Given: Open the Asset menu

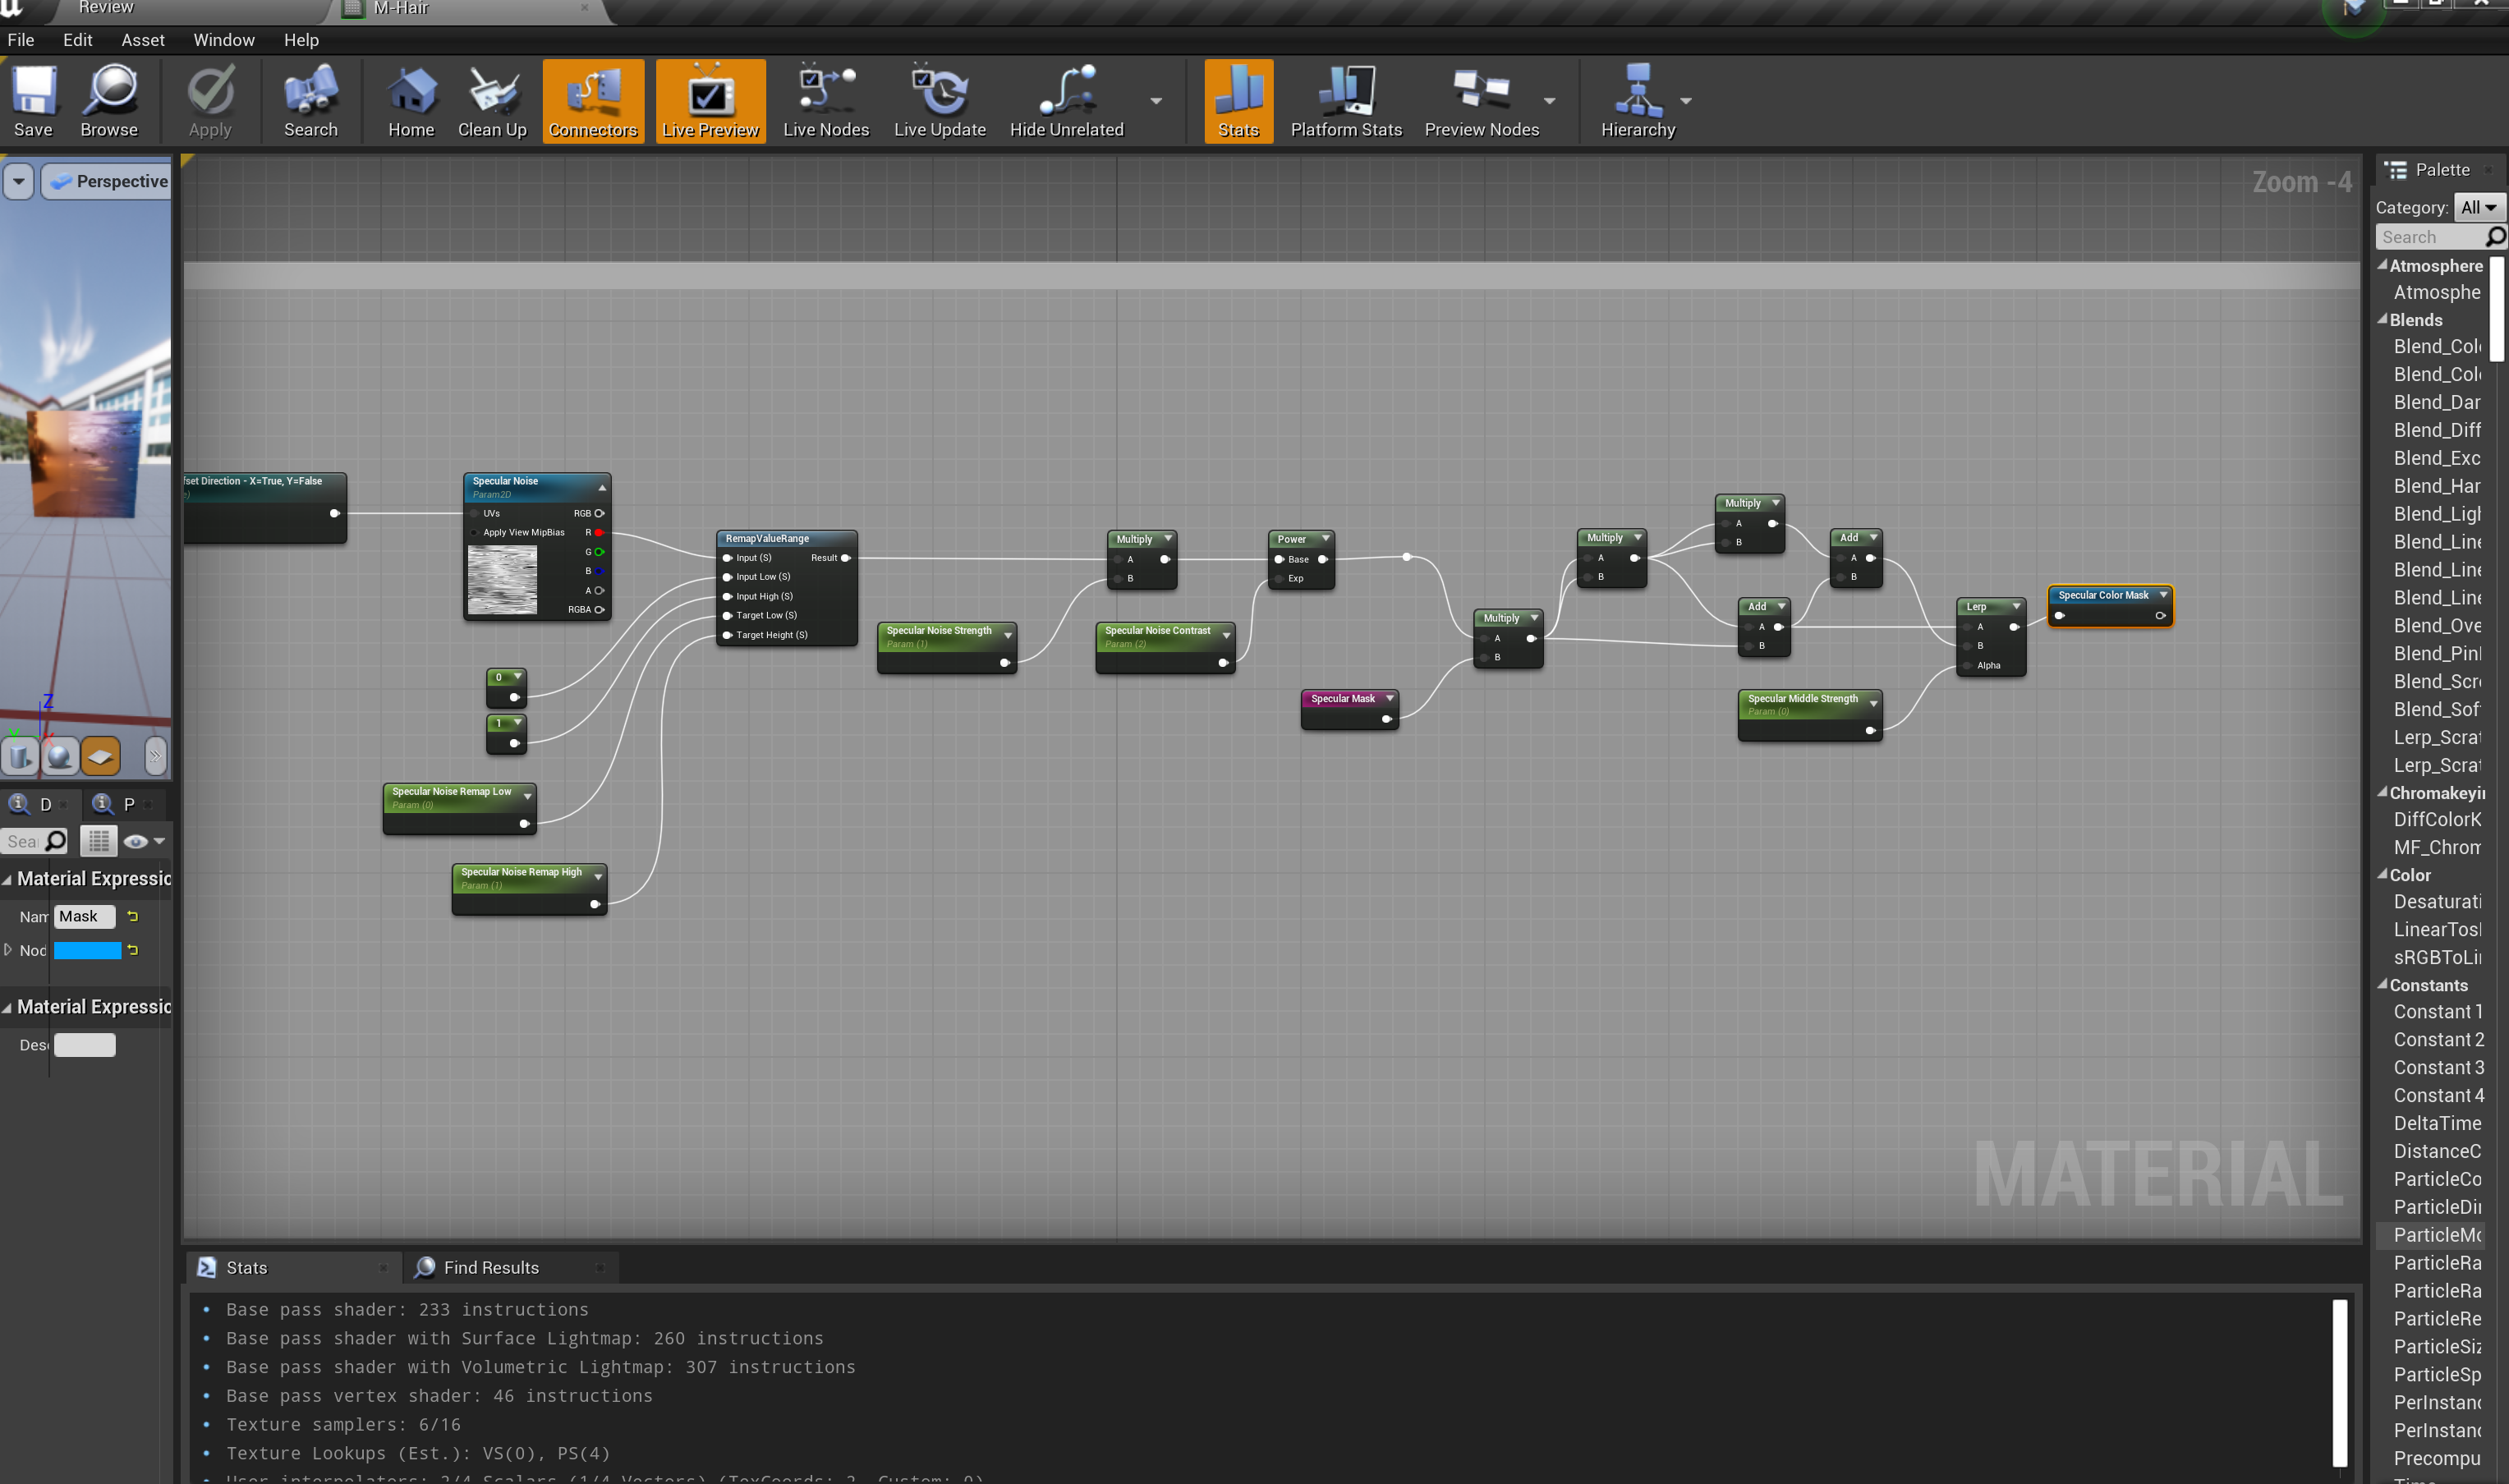Looking at the screenshot, I should click(x=143, y=40).
